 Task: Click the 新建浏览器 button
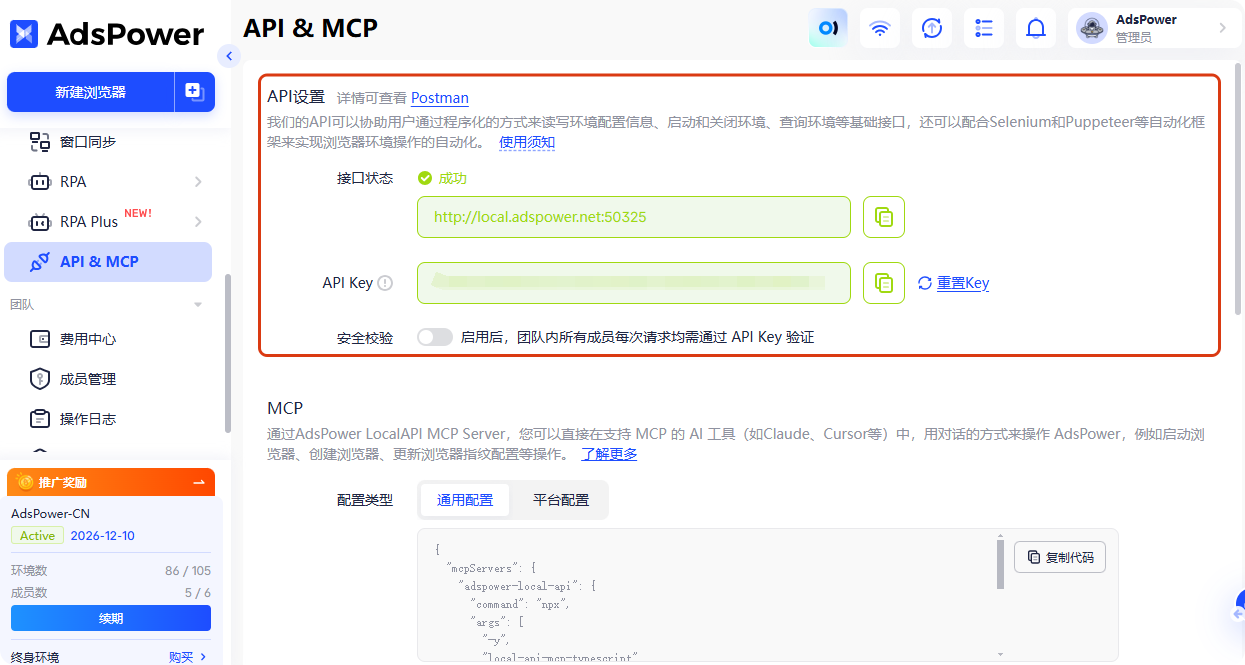90,92
